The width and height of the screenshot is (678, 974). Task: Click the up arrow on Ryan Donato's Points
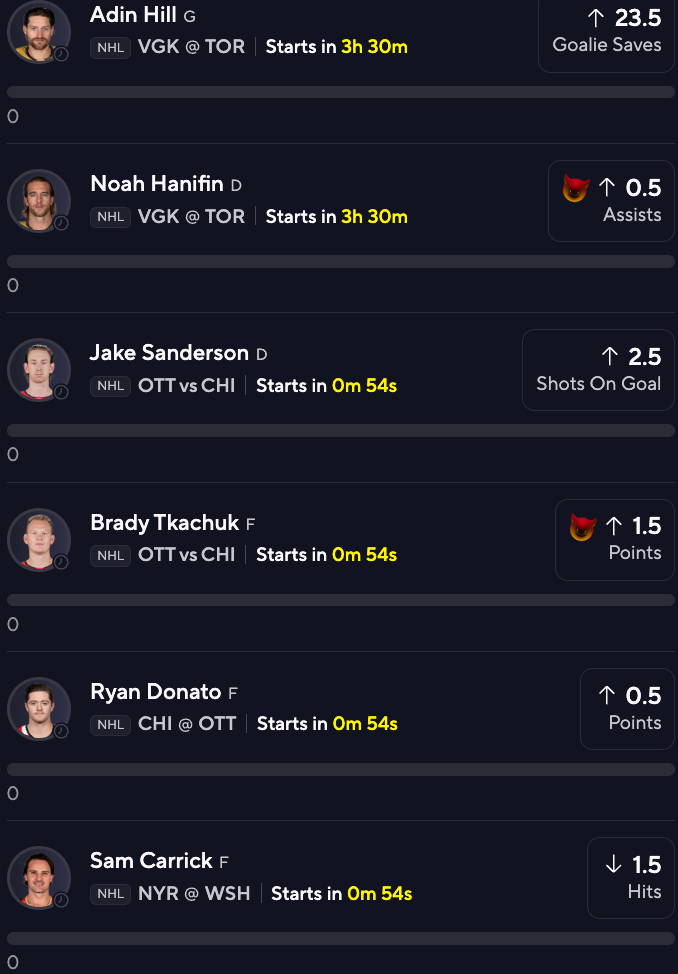click(x=607, y=694)
